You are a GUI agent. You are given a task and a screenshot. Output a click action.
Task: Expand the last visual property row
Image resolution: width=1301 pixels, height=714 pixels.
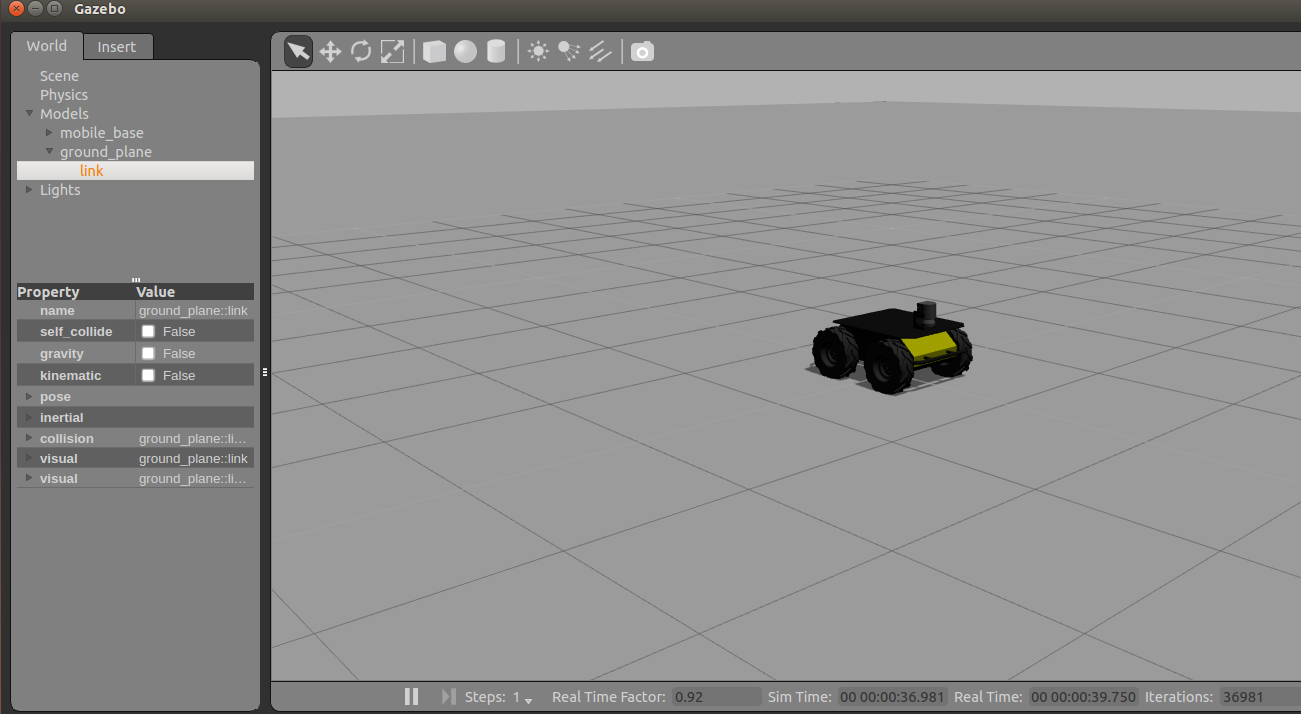click(x=29, y=479)
